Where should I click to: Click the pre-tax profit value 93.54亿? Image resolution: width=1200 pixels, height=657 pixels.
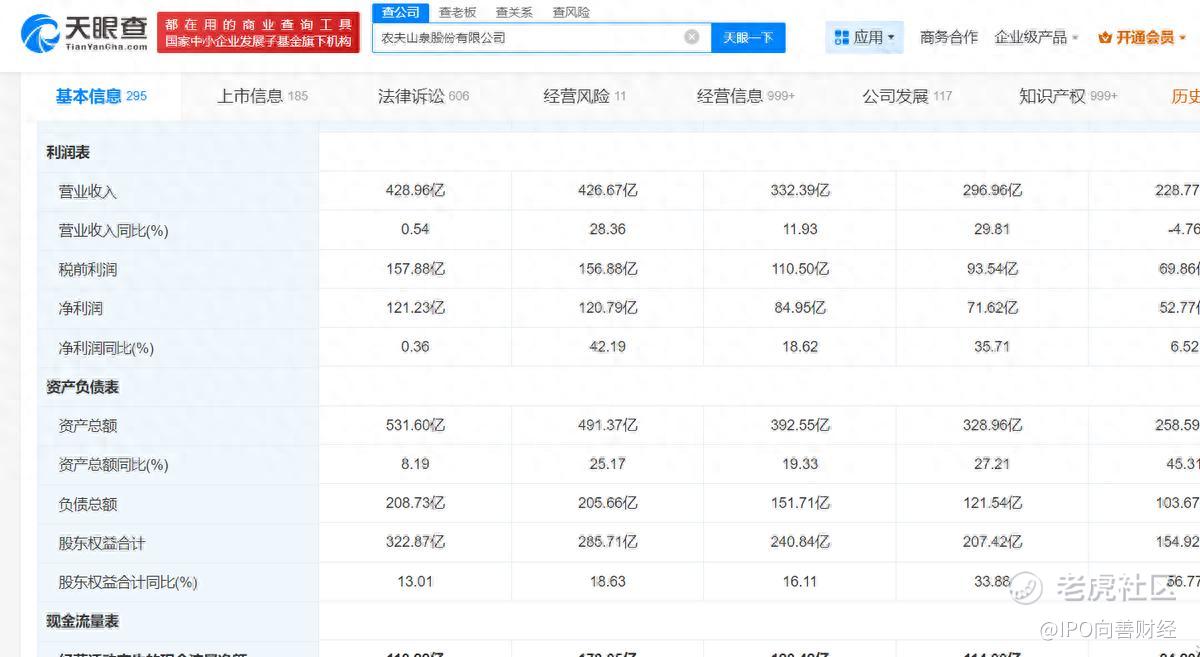pos(992,268)
